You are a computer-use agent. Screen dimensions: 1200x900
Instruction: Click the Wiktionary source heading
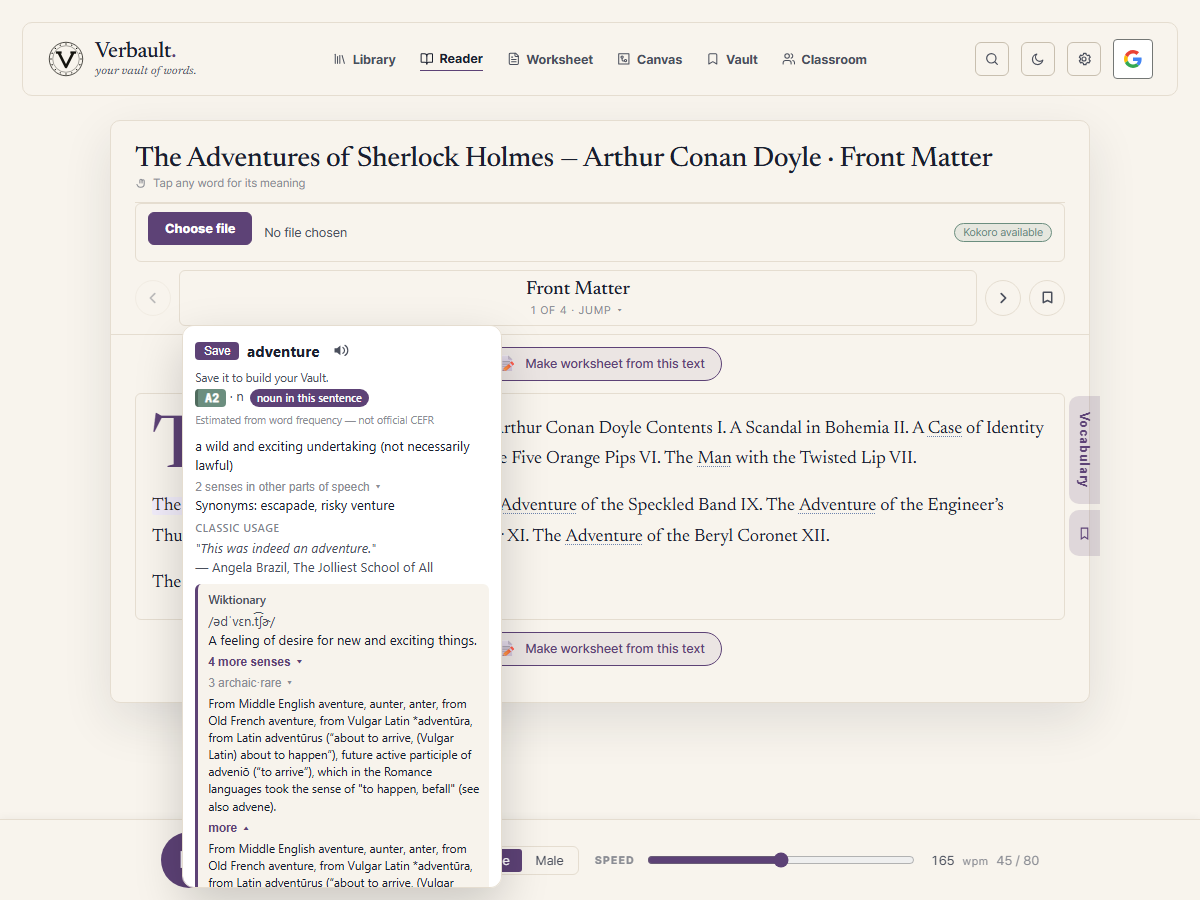pyautogui.click(x=237, y=600)
